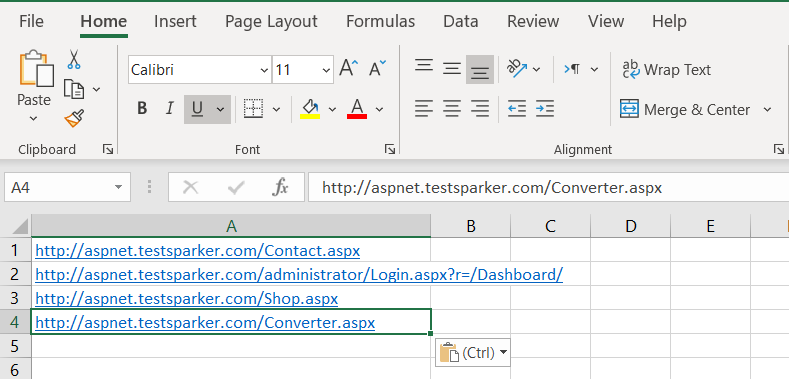Confirm entry with the formula bar checkmark
Screen dimensions: 789x379
[x=235, y=188]
